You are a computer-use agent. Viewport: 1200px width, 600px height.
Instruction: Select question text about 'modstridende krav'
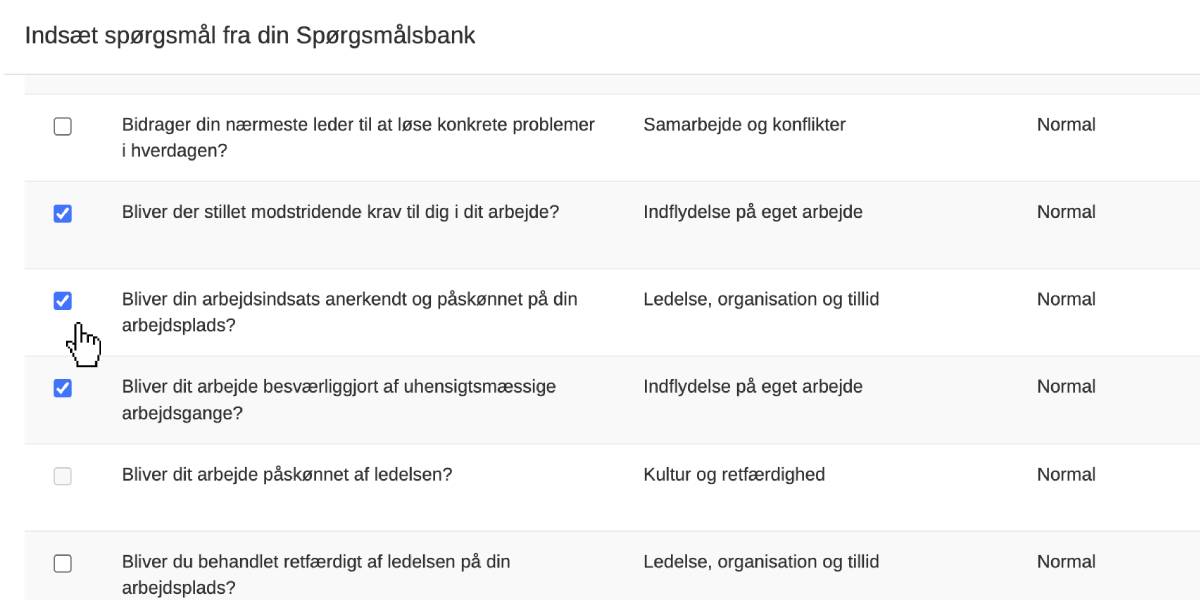340,212
